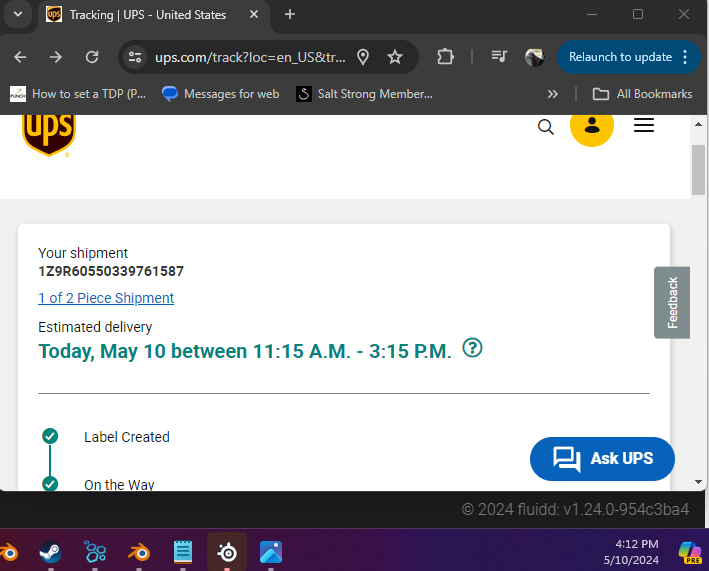This screenshot has width=709, height=571.
Task: Reload the UPS tracking page
Action: (92, 57)
